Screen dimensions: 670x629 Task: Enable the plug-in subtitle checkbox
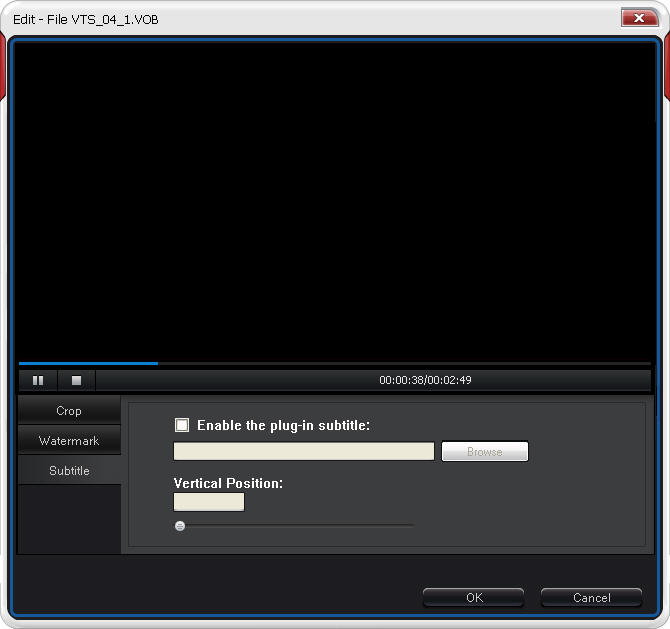pos(182,425)
